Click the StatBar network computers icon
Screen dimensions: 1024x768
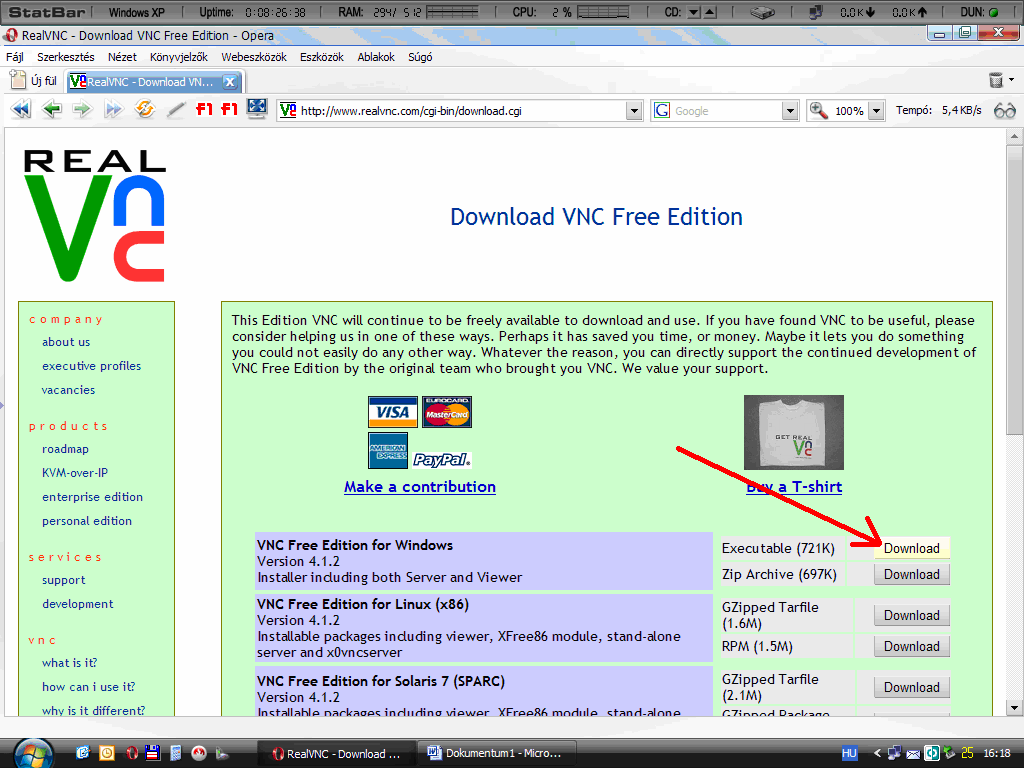817,12
